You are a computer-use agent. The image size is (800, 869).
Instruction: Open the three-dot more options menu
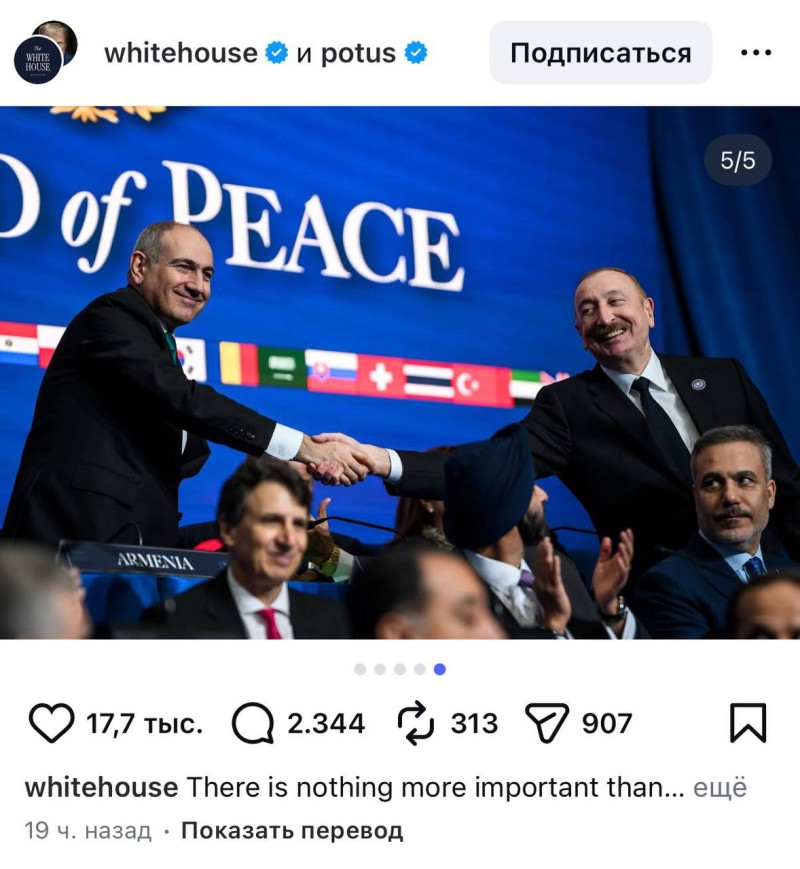(756, 53)
